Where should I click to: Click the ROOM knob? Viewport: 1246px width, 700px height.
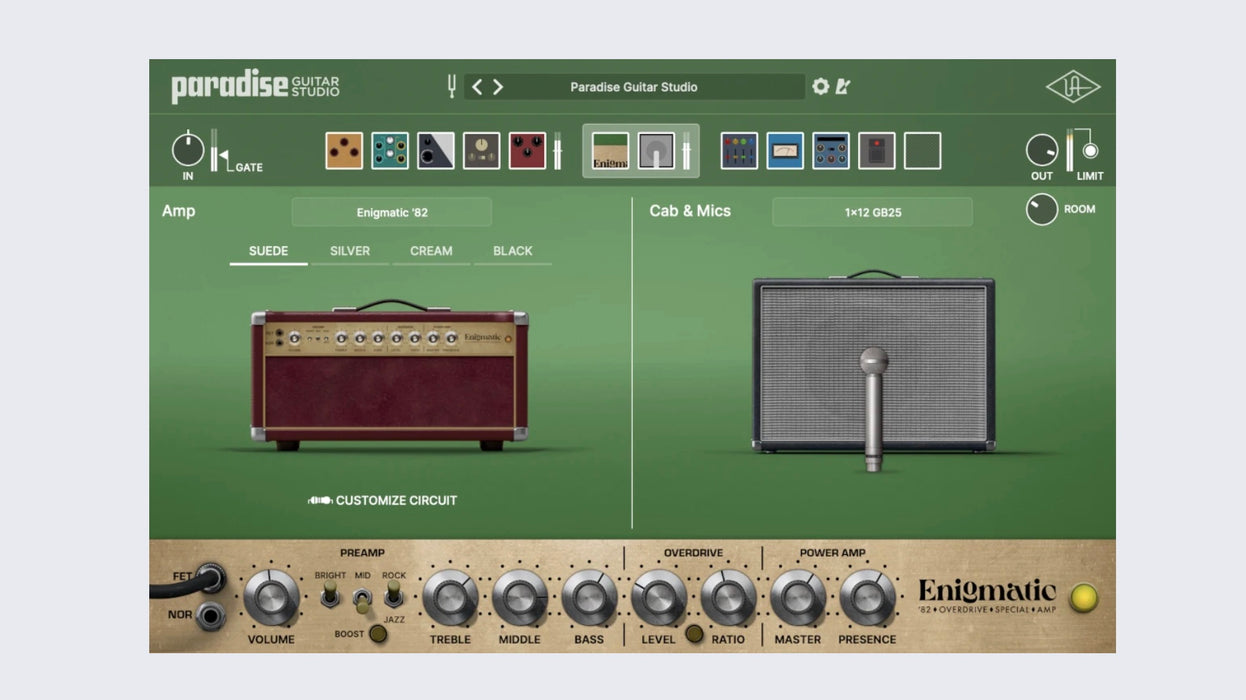click(x=1042, y=209)
